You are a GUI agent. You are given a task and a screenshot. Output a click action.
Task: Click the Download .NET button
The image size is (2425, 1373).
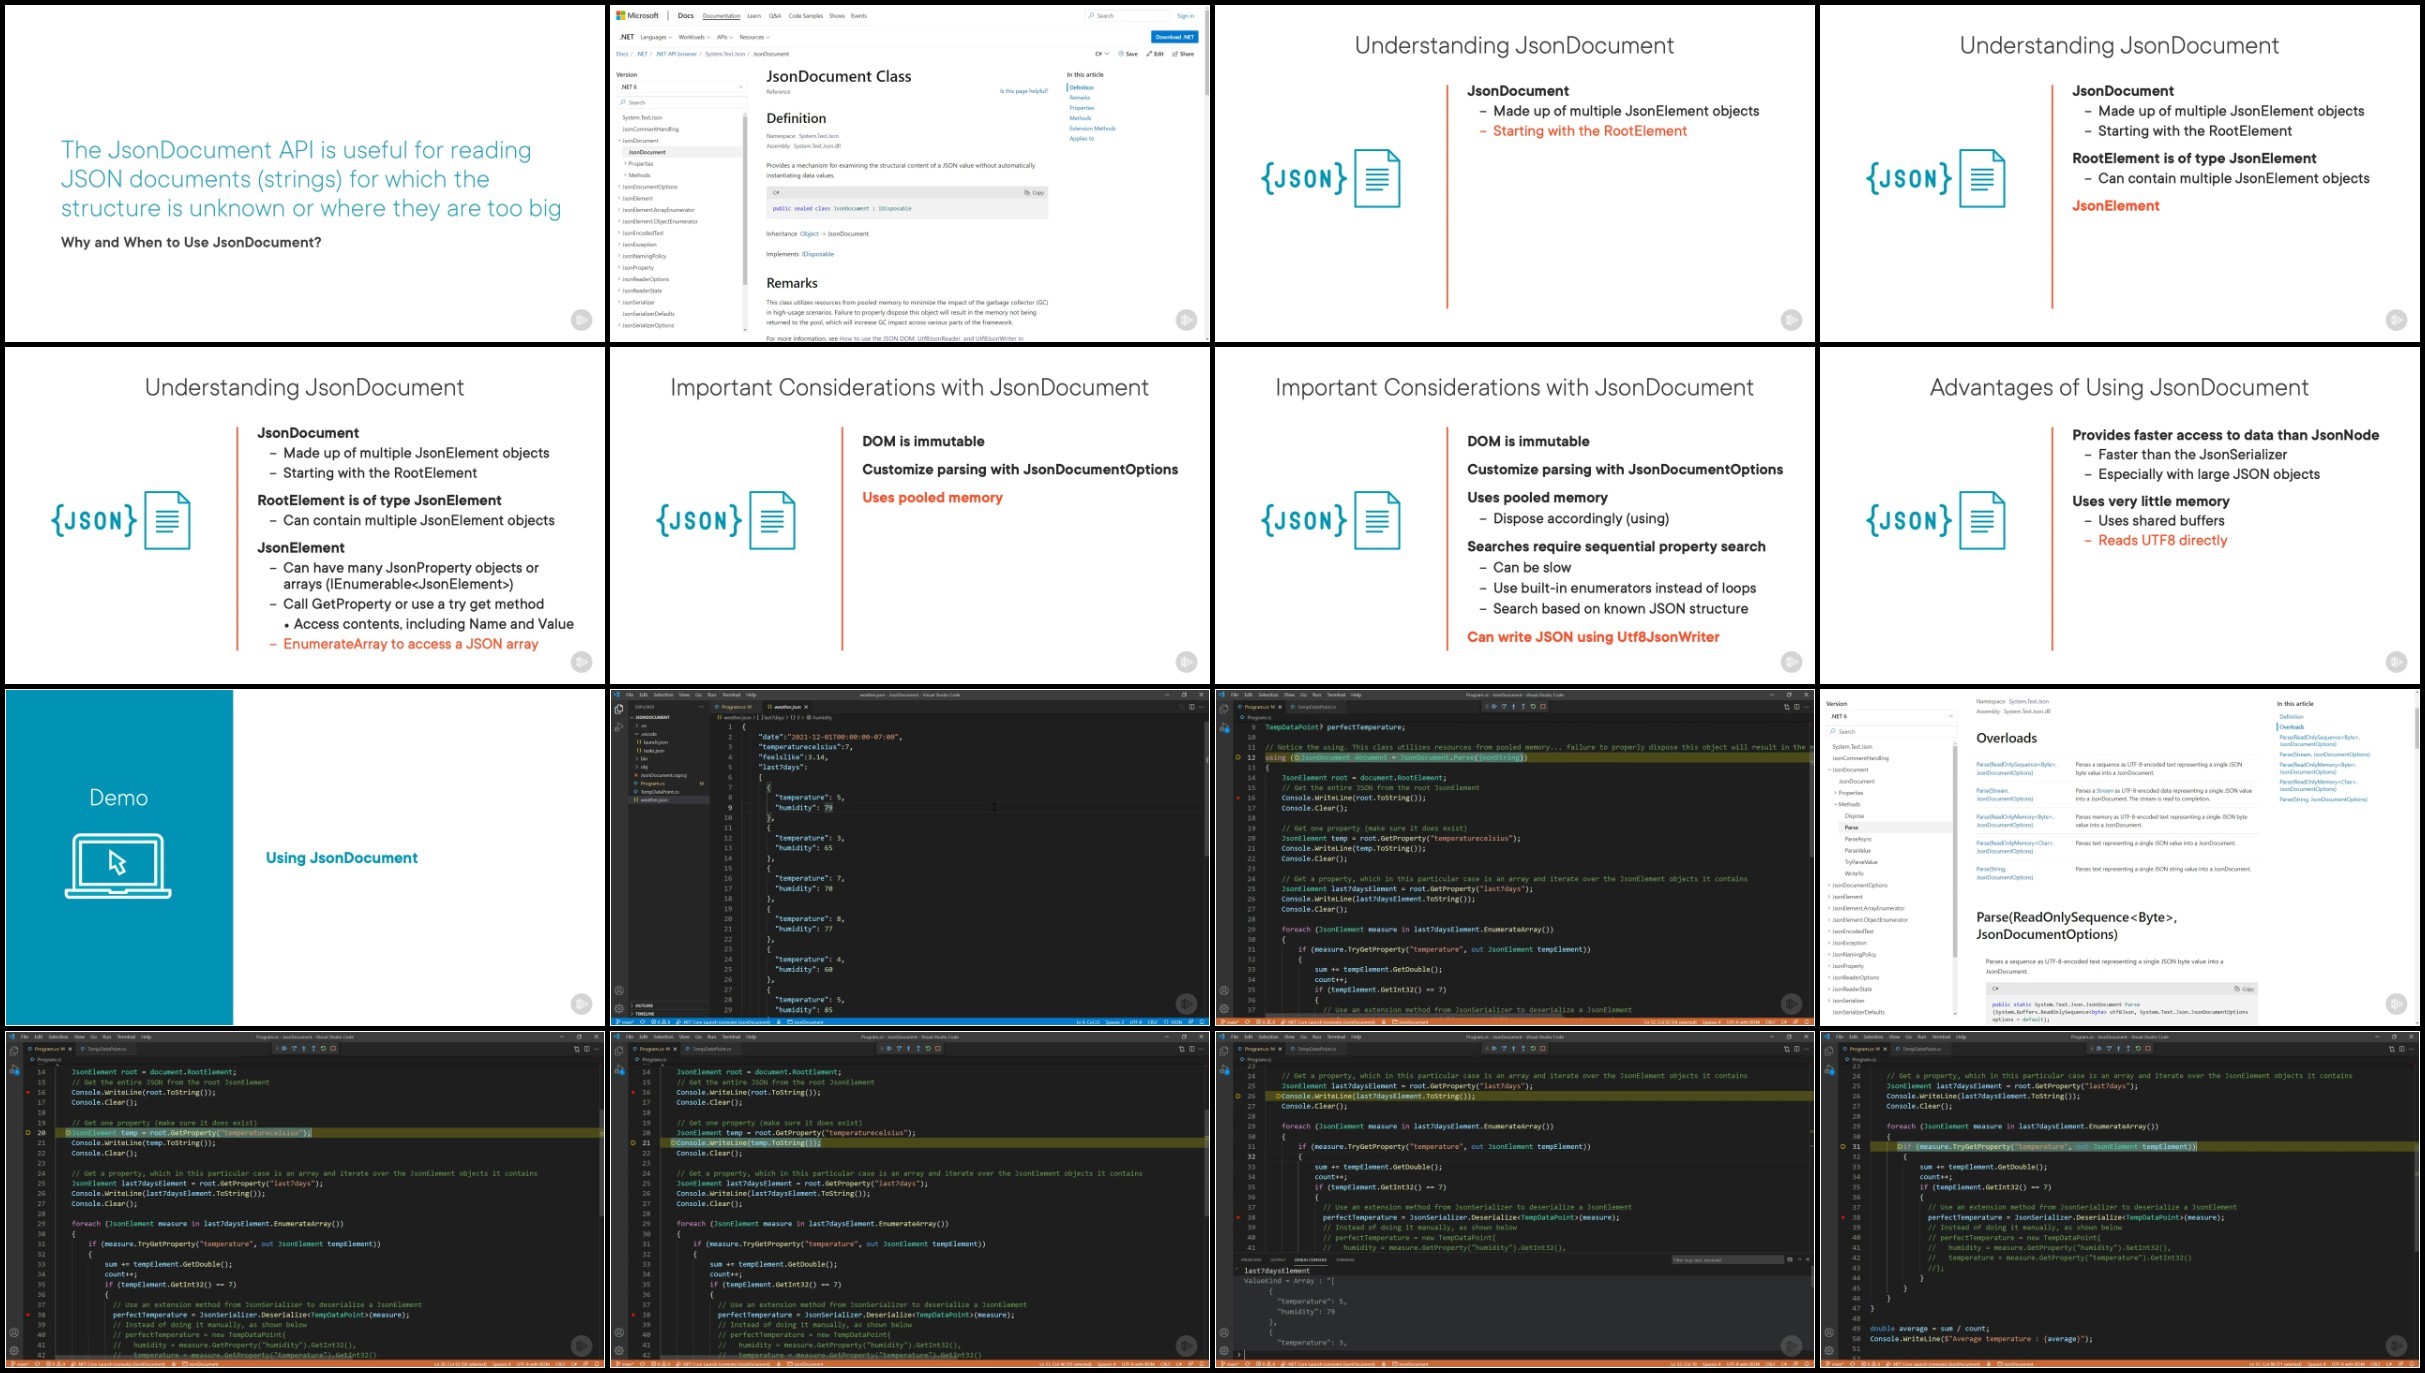coord(1175,37)
